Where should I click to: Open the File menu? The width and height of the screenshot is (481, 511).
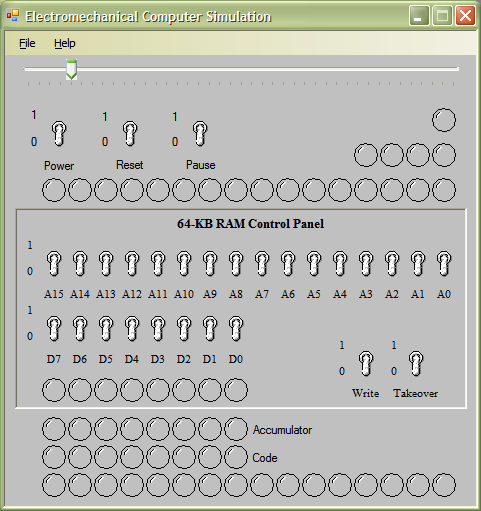tap(27, 43)
